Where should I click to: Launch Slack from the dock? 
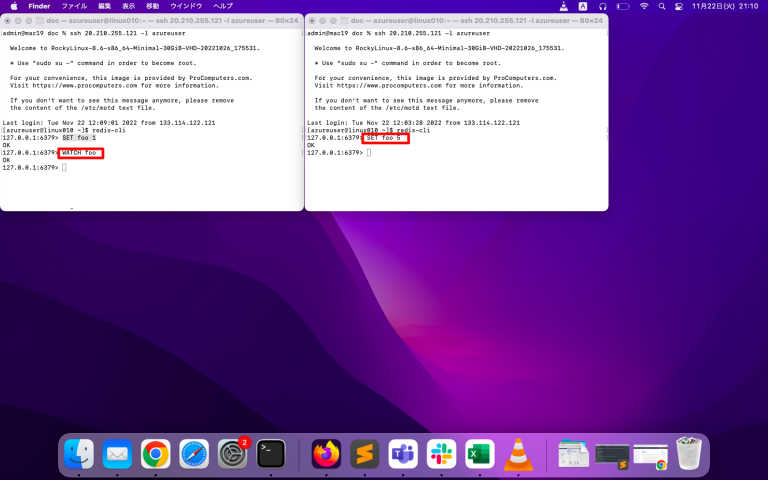[x=441, y=455]
